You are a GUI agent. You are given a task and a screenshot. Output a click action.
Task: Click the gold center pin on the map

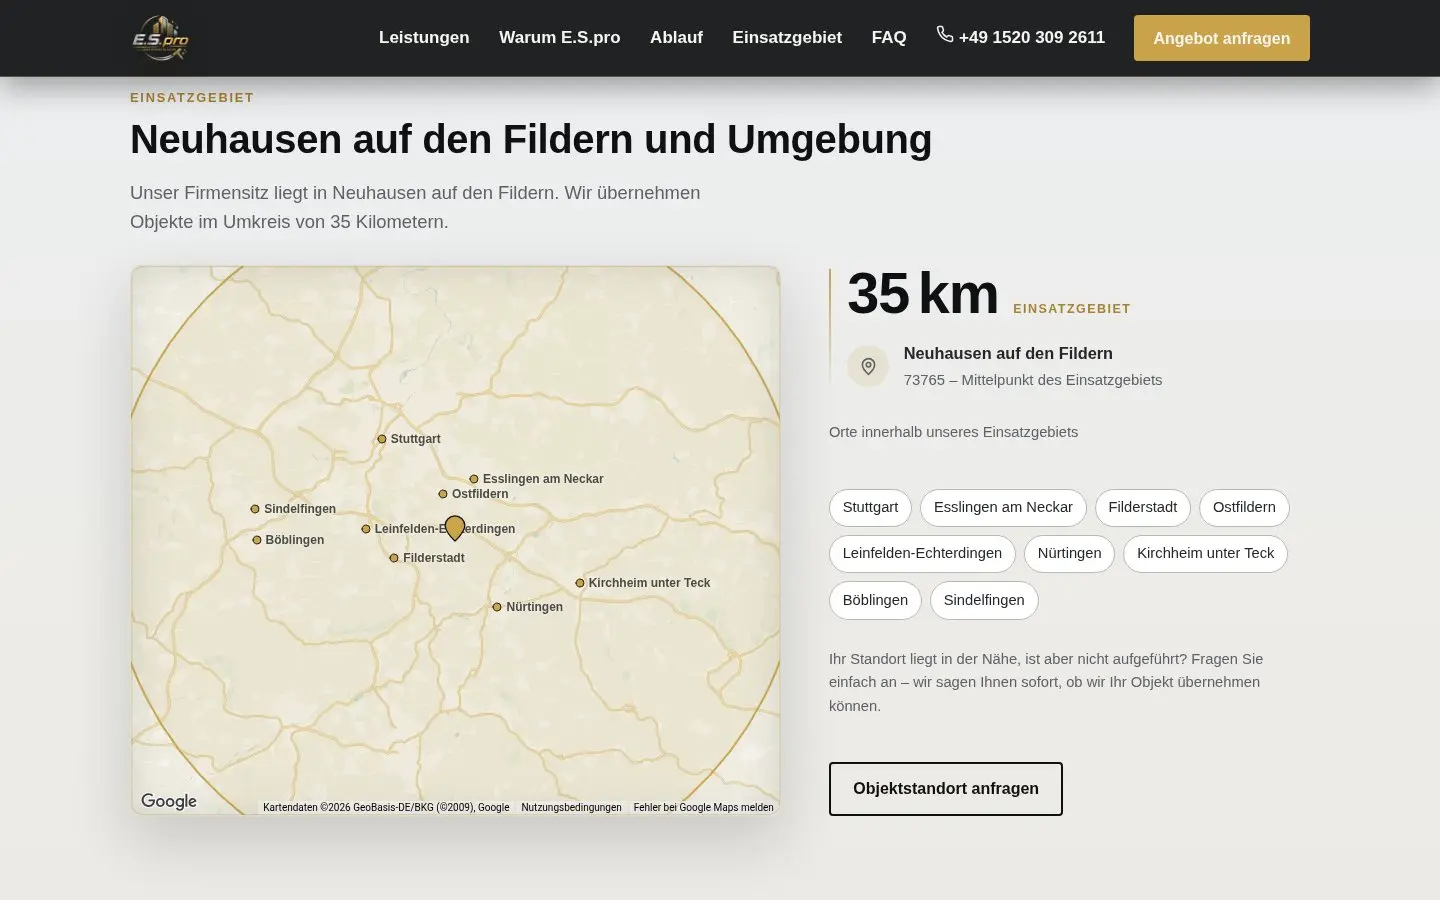click(x=455, y=528)
